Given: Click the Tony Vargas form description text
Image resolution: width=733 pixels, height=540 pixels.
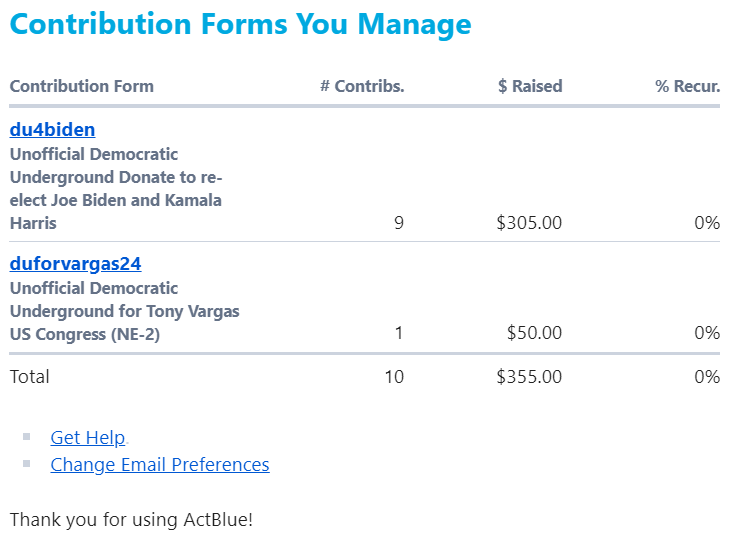Looking at the screenshot, I should pyautogui.click(x=124, y=311).
